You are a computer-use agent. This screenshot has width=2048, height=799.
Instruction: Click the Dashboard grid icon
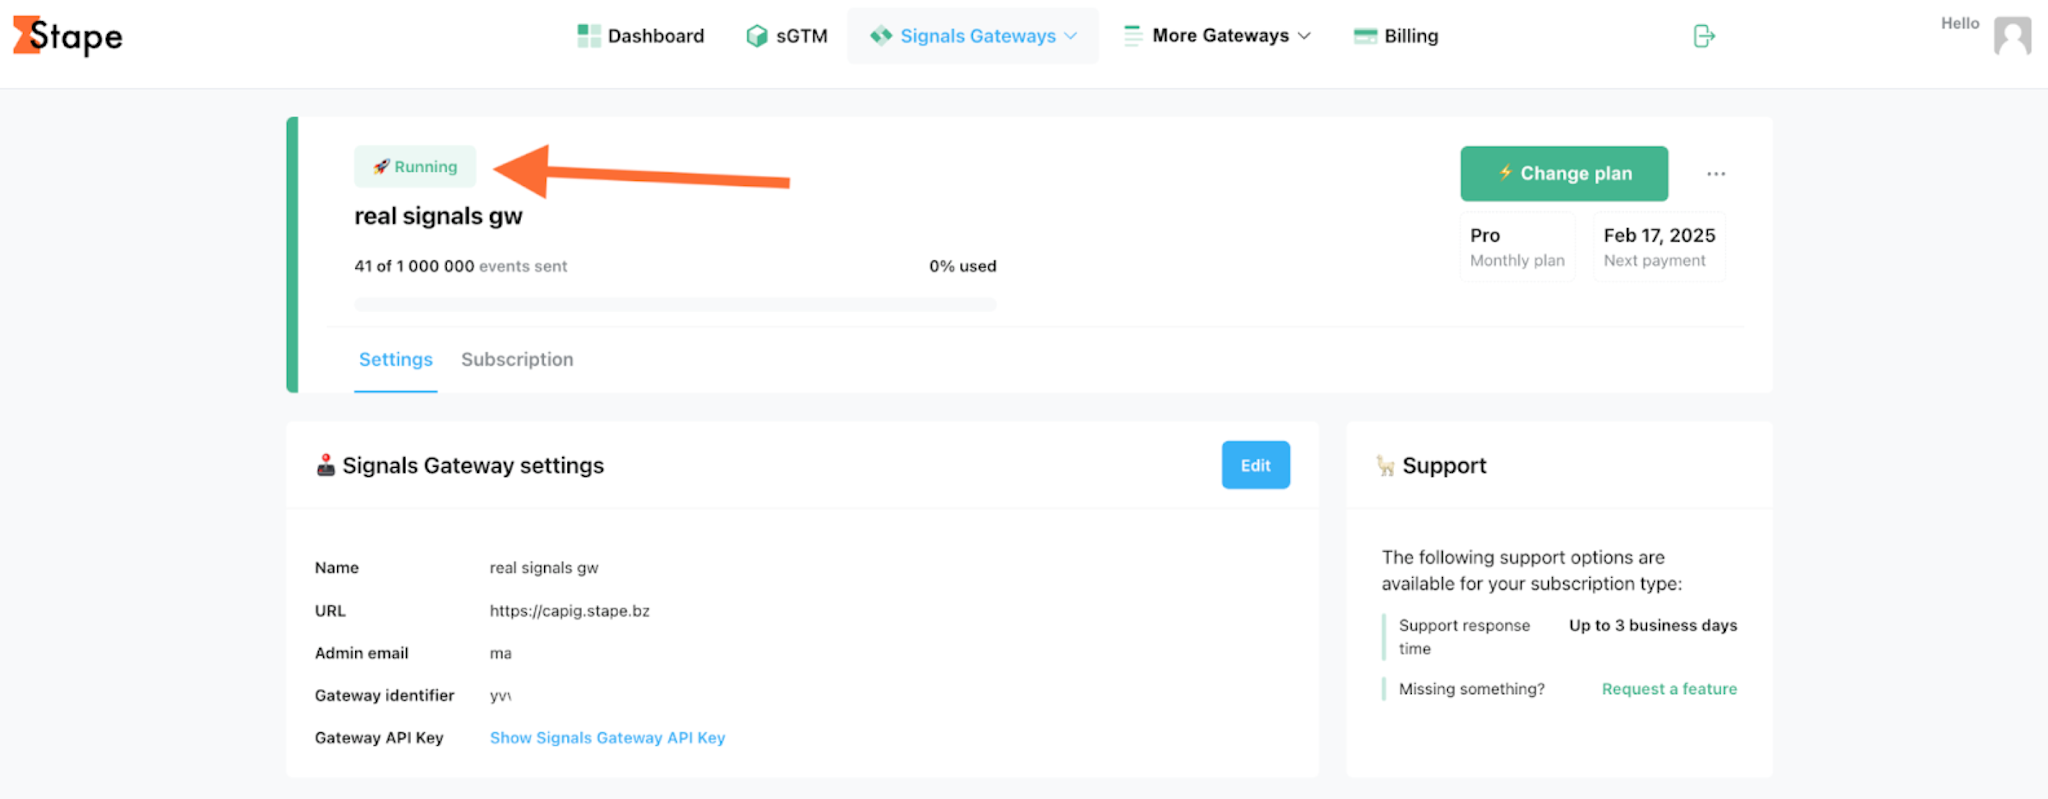point(589,36)
